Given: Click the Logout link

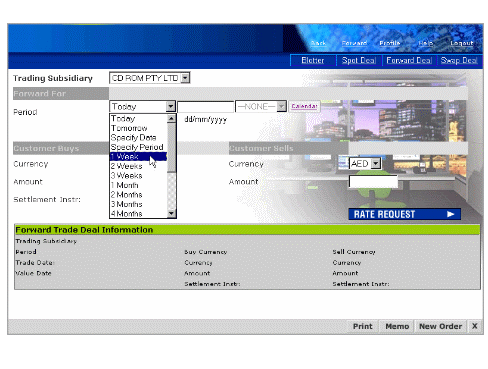Looking at the screenshot, I should [462, 43].
